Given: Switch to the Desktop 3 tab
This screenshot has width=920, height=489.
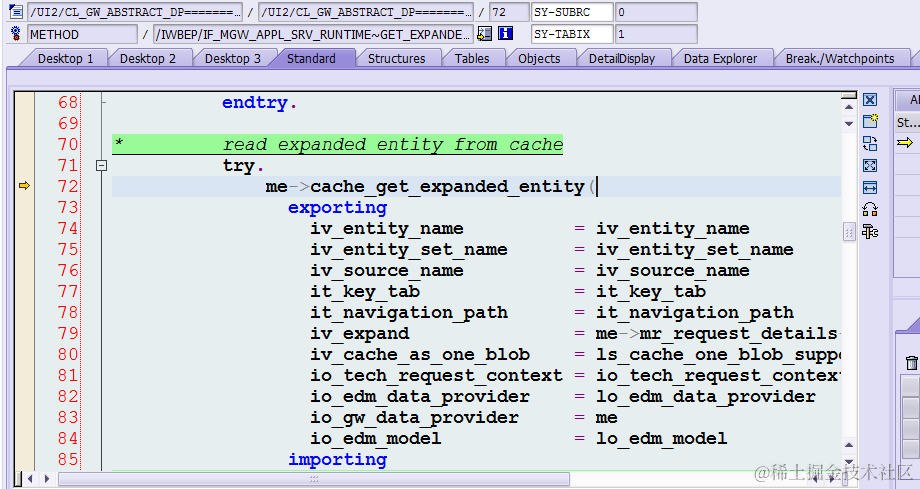Looking at the screenshot, I should click(232, 58).
